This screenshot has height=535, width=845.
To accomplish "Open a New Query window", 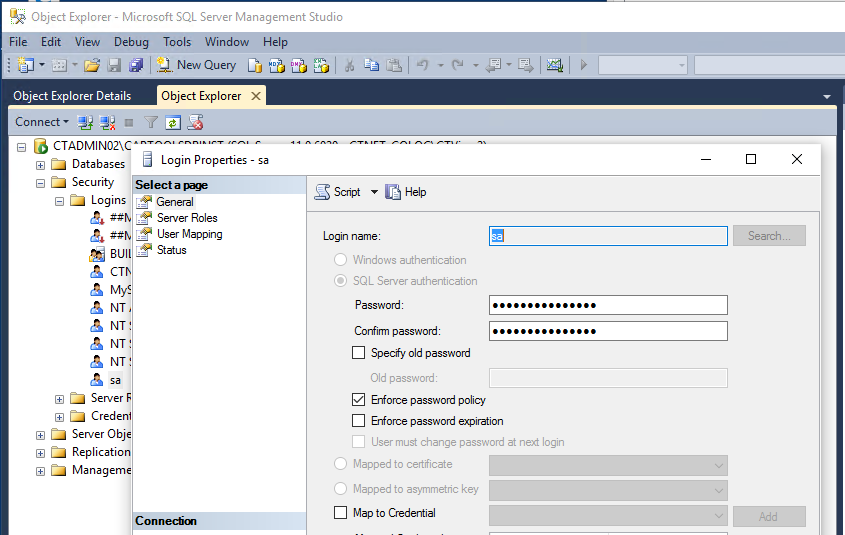I will pyautogui.click(x=196, y=65).
